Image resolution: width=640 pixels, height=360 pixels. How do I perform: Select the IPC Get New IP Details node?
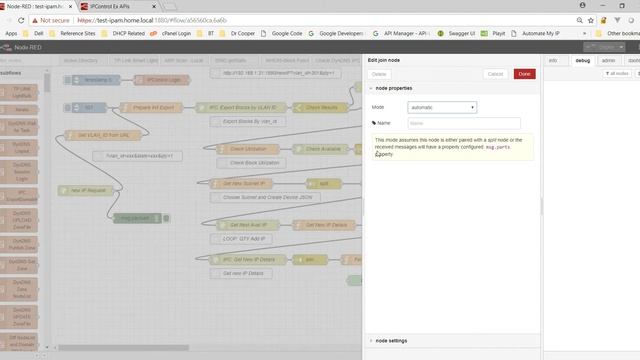click(248, 260)
